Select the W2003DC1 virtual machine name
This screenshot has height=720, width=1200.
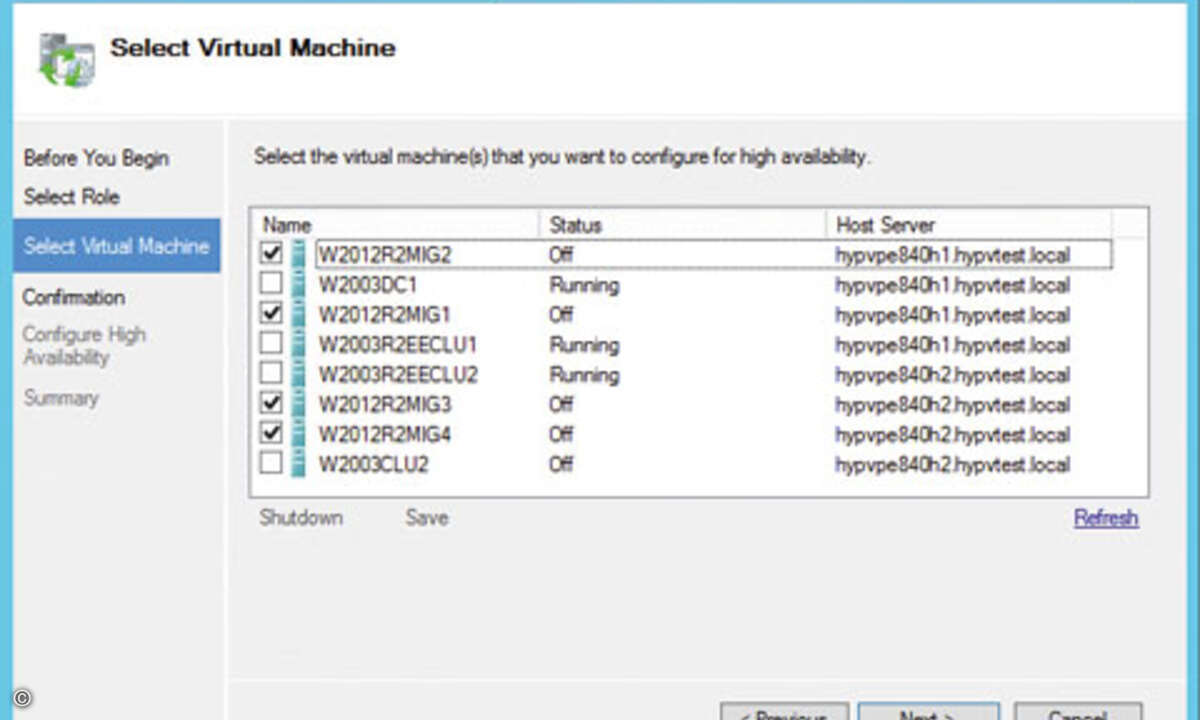pos(367,285)
